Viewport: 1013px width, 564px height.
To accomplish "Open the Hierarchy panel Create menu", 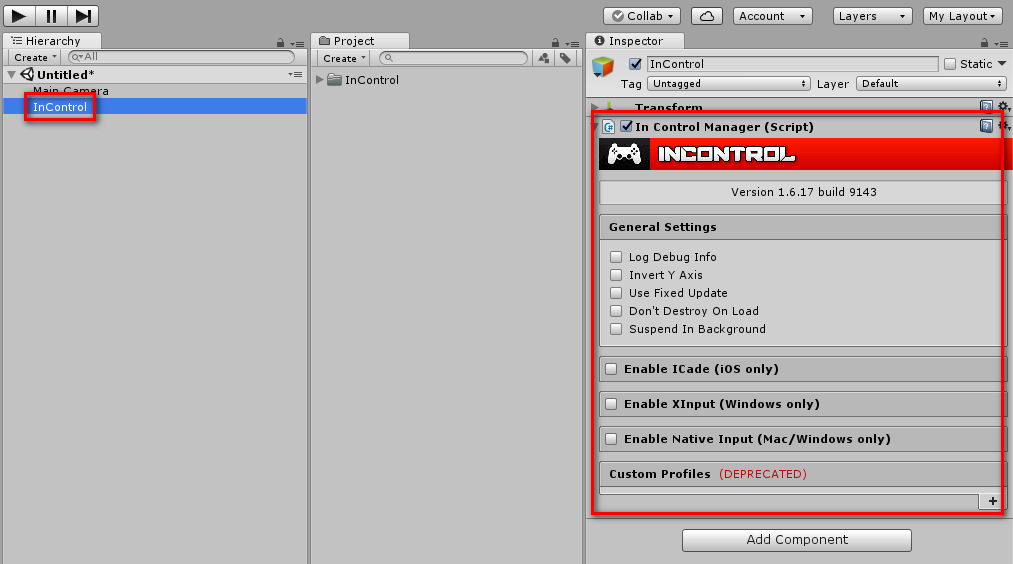I will [x=36, y=57].
